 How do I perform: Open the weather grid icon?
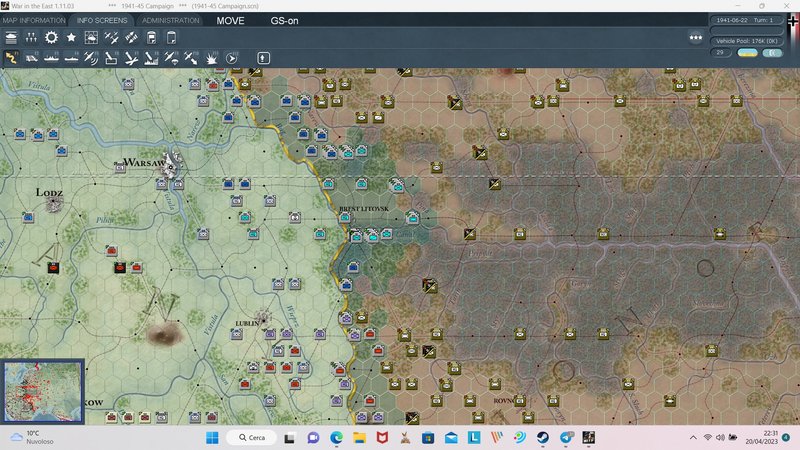click(91, 38)
